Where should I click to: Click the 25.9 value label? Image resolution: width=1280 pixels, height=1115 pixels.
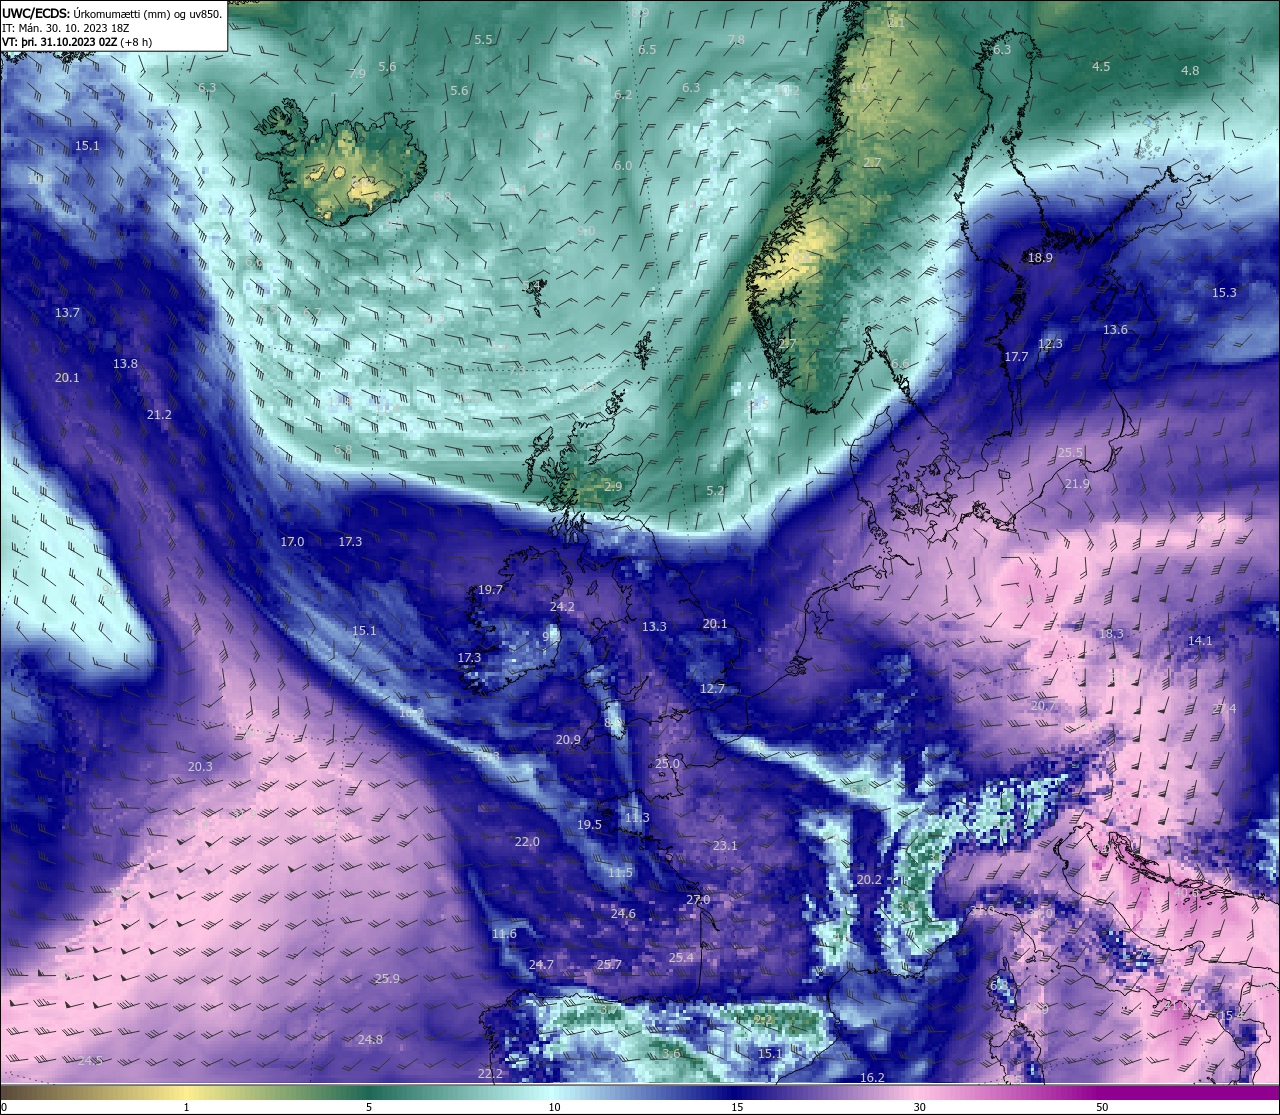coord(387,978)
